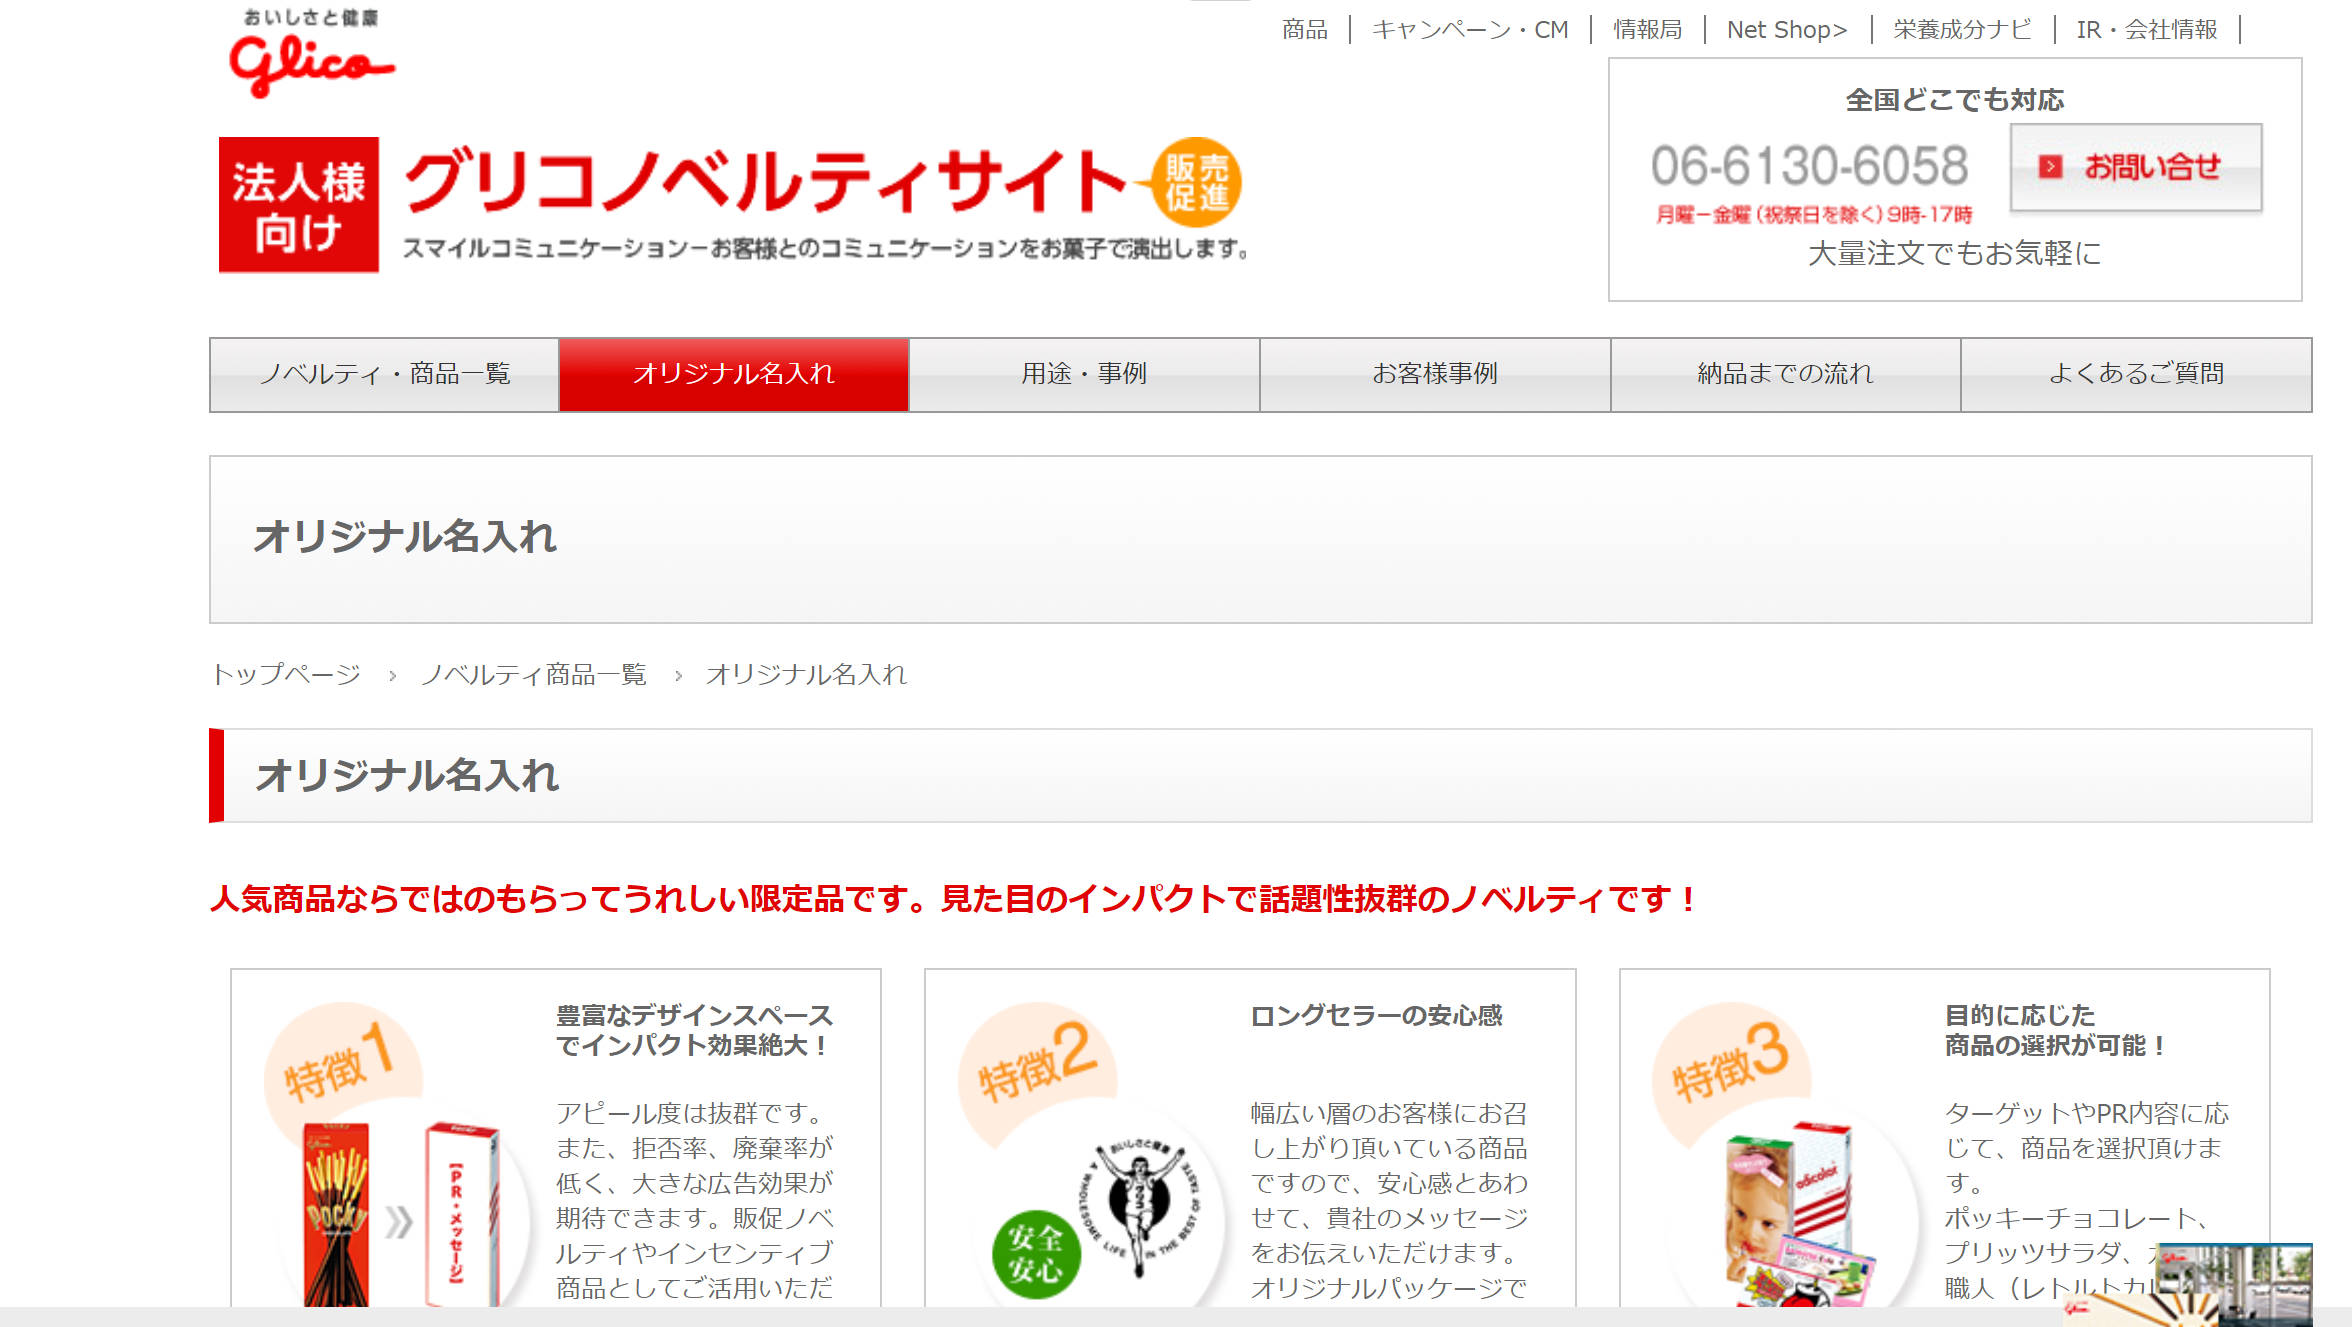Open the キャンペーン・CM top menu link

1470,30
